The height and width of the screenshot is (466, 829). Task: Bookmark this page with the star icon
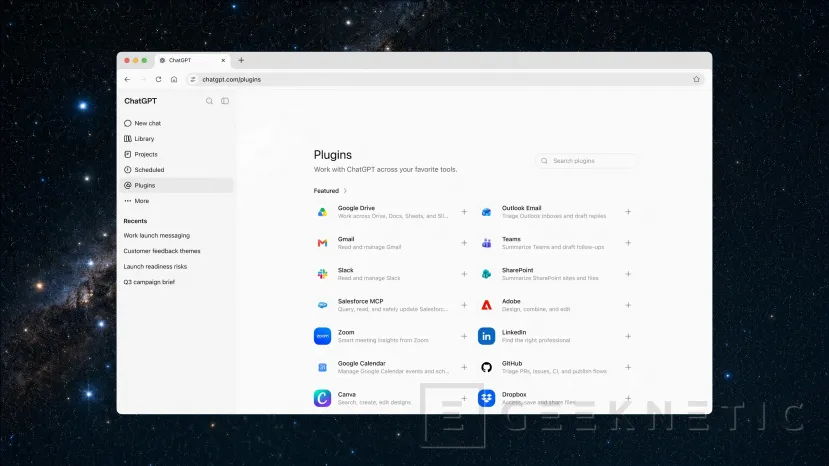coord(696,79)
